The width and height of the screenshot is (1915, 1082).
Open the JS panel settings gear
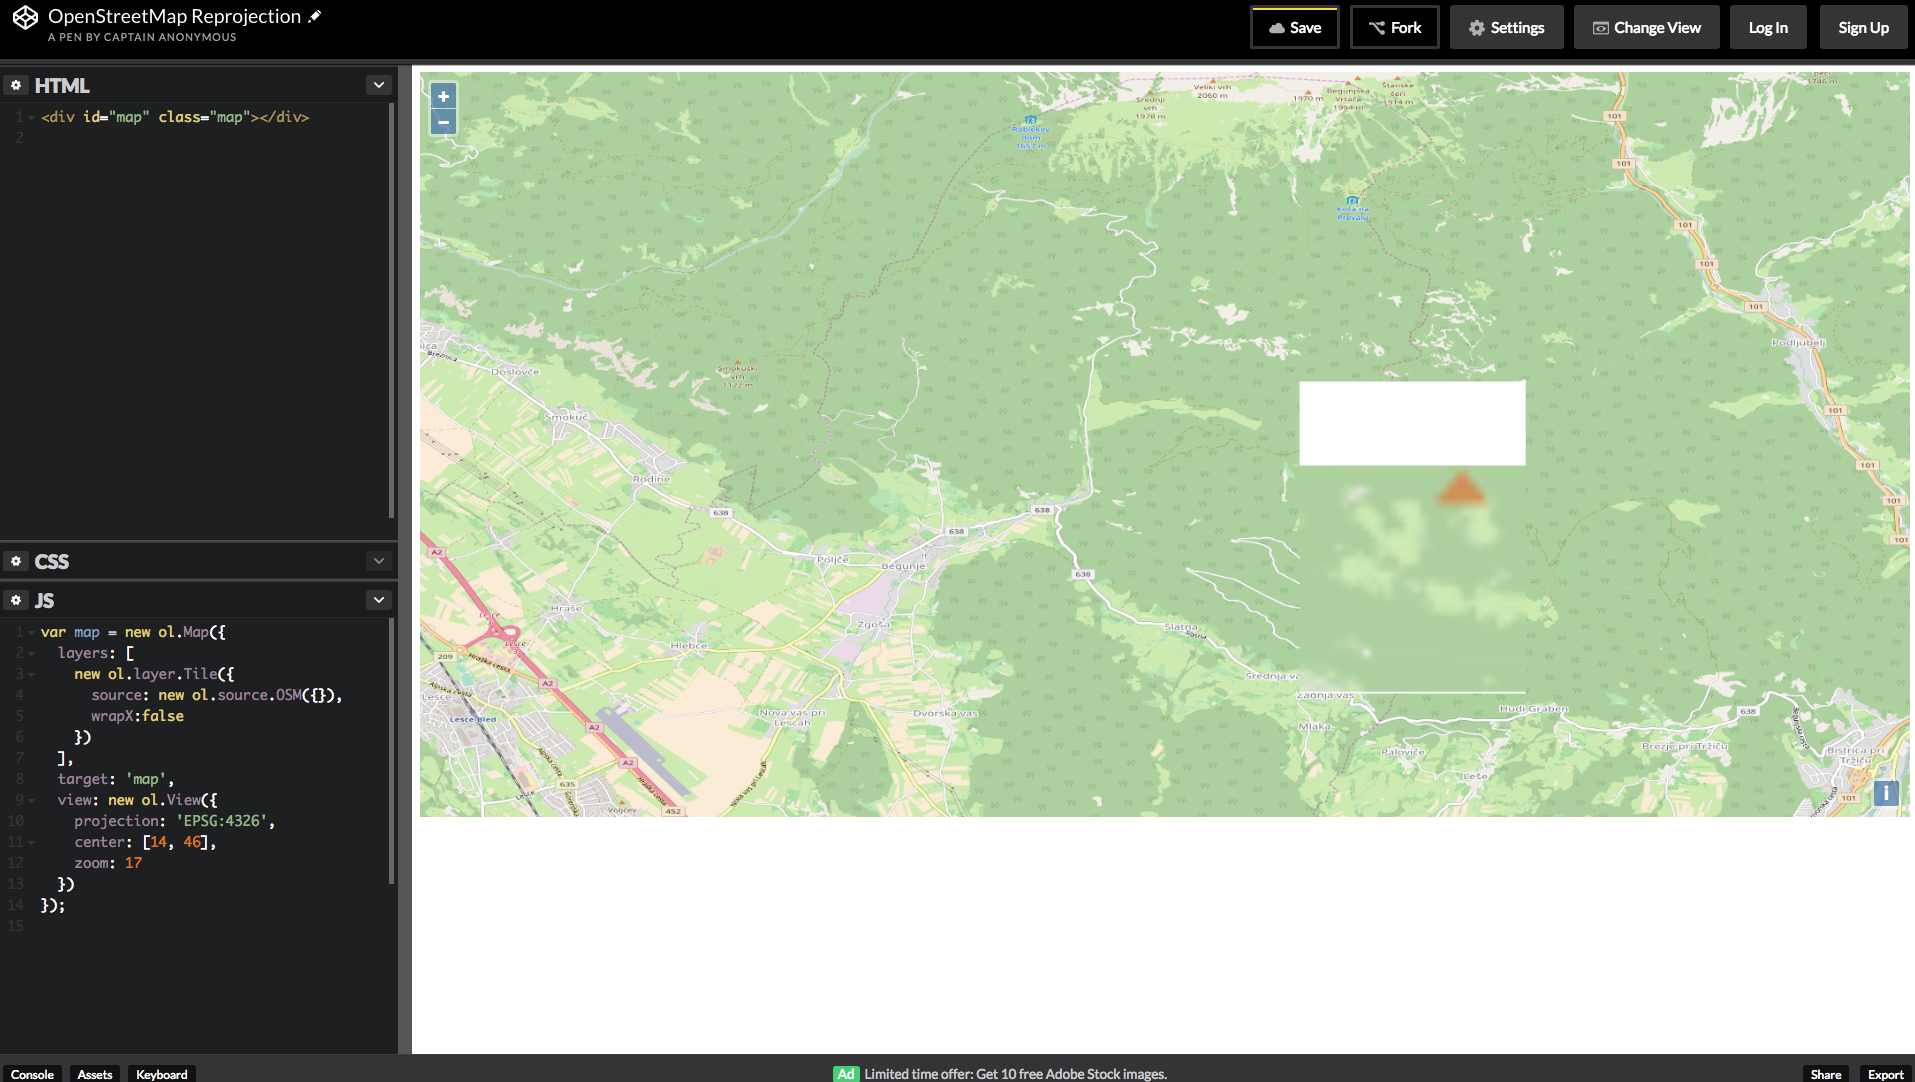point(16,599)
